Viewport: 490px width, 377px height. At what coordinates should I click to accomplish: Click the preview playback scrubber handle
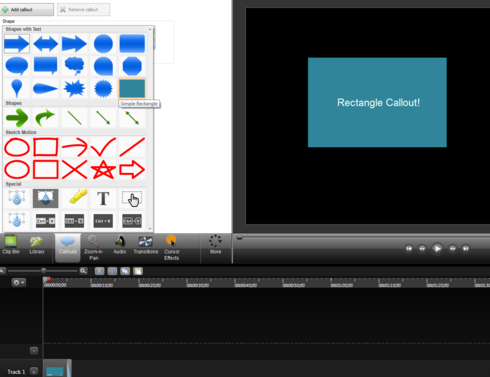click(239, 237)
